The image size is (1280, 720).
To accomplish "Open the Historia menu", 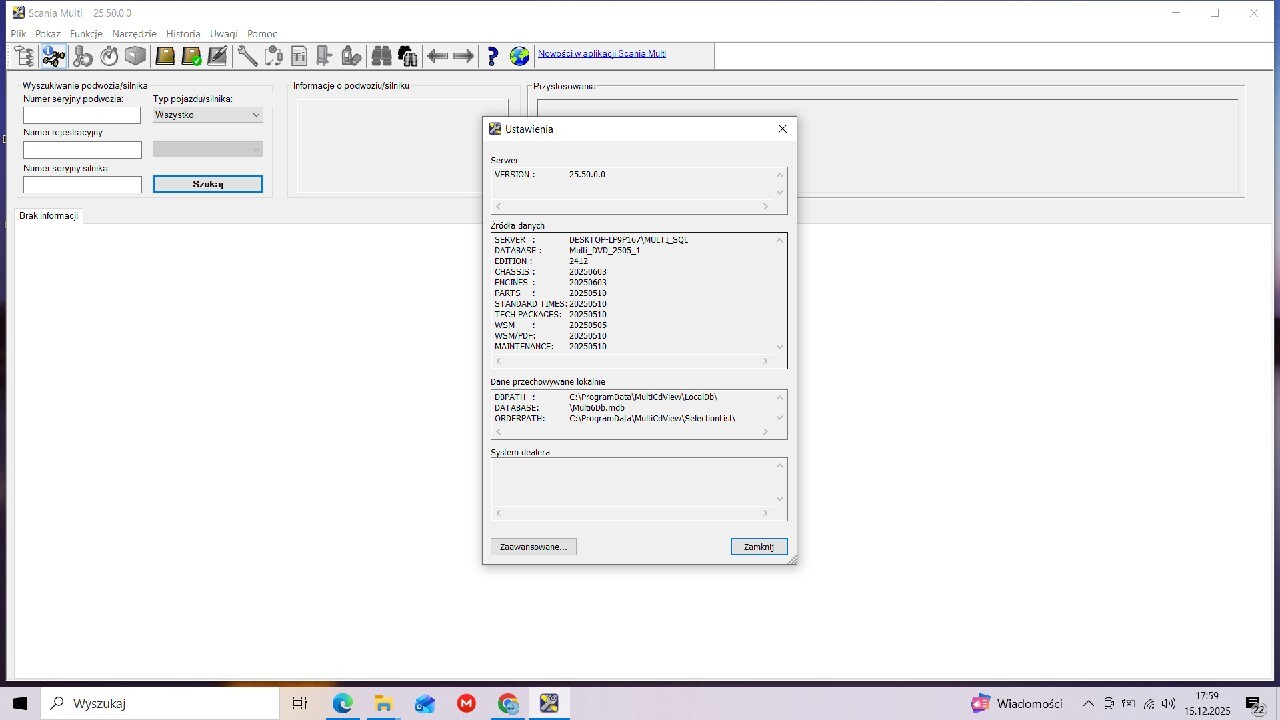I will 183,34.
